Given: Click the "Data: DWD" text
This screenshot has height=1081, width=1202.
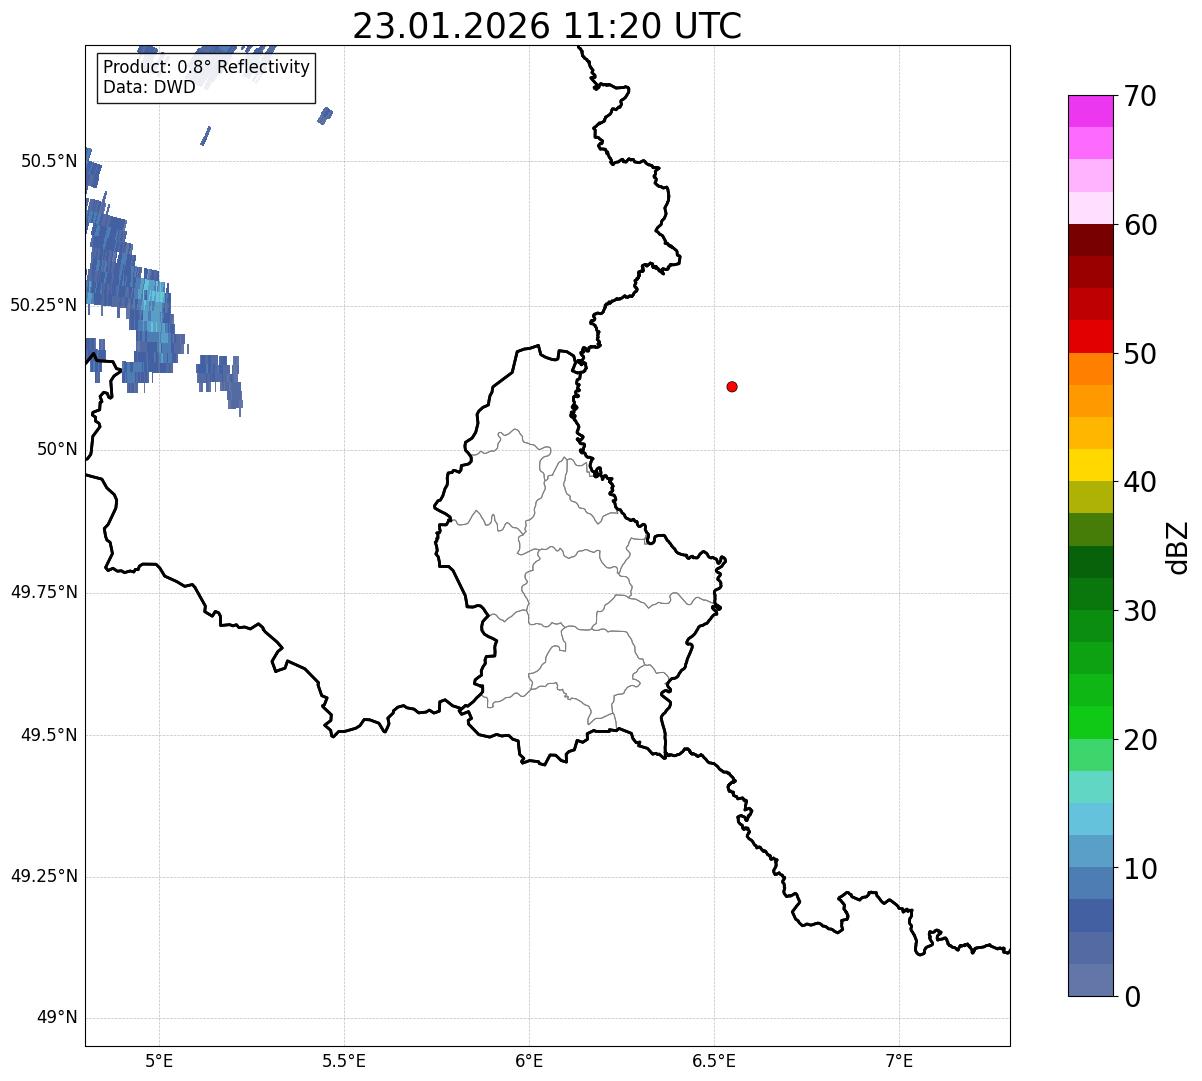Looking at the screenshot, I should [x=150, y=87].
